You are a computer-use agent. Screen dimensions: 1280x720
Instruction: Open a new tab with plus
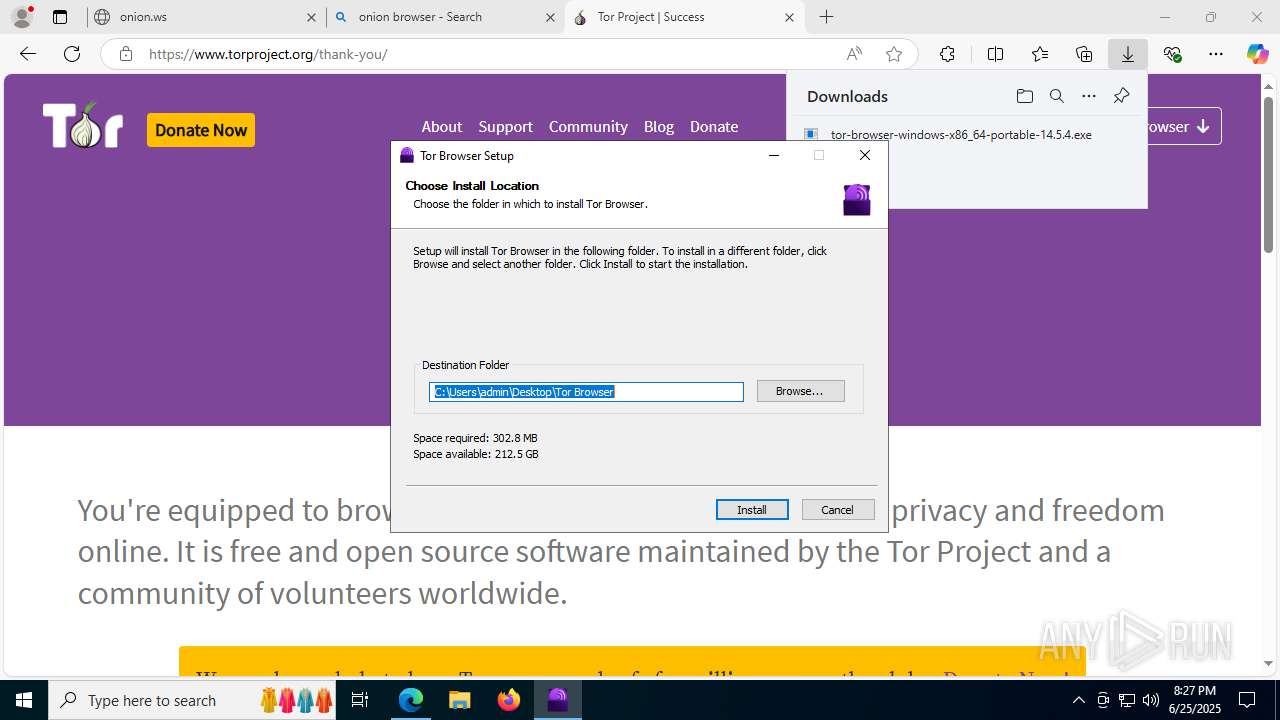point(826,17)
